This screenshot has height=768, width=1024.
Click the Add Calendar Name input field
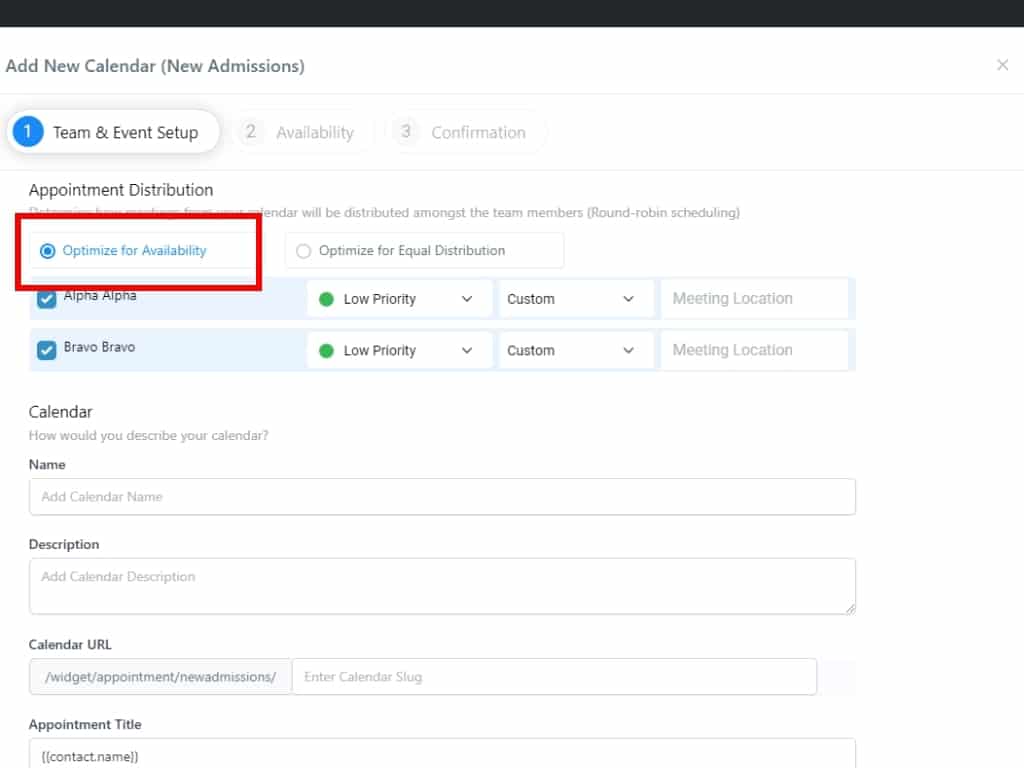(442, 497)
